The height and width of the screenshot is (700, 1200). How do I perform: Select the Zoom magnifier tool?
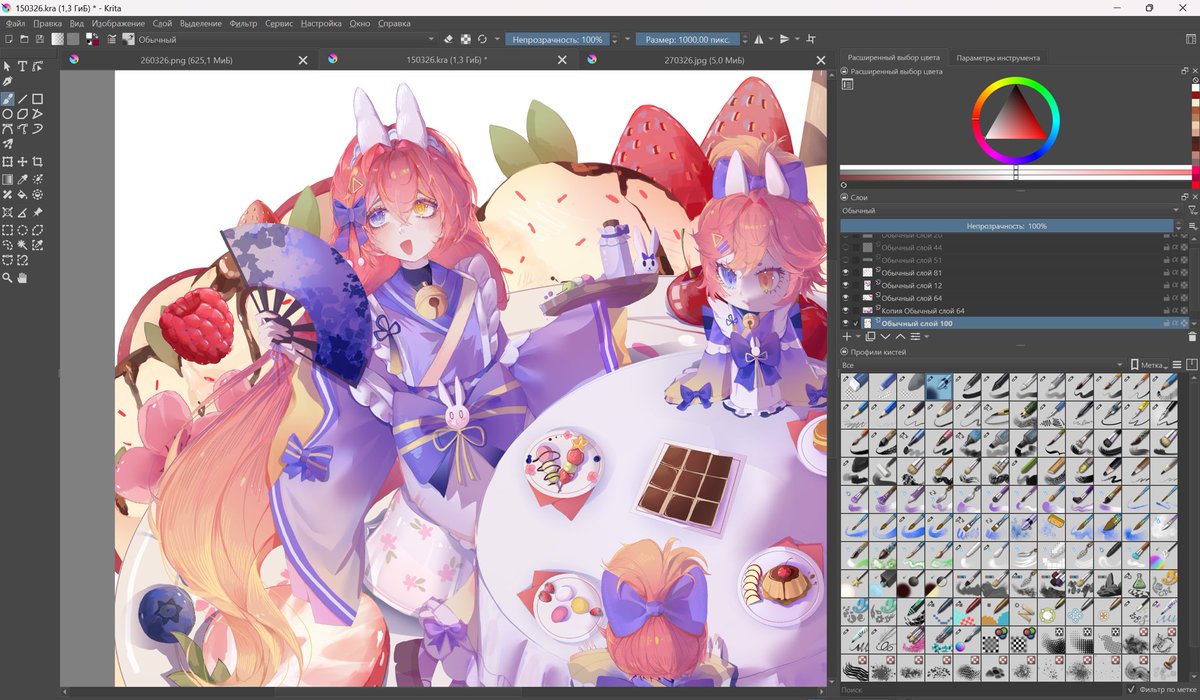pyautogui.click(x=8, y=277)
